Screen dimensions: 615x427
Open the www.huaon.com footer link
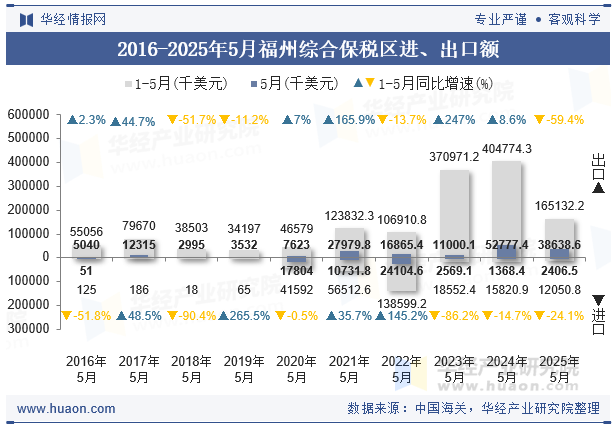click(66, 409)
